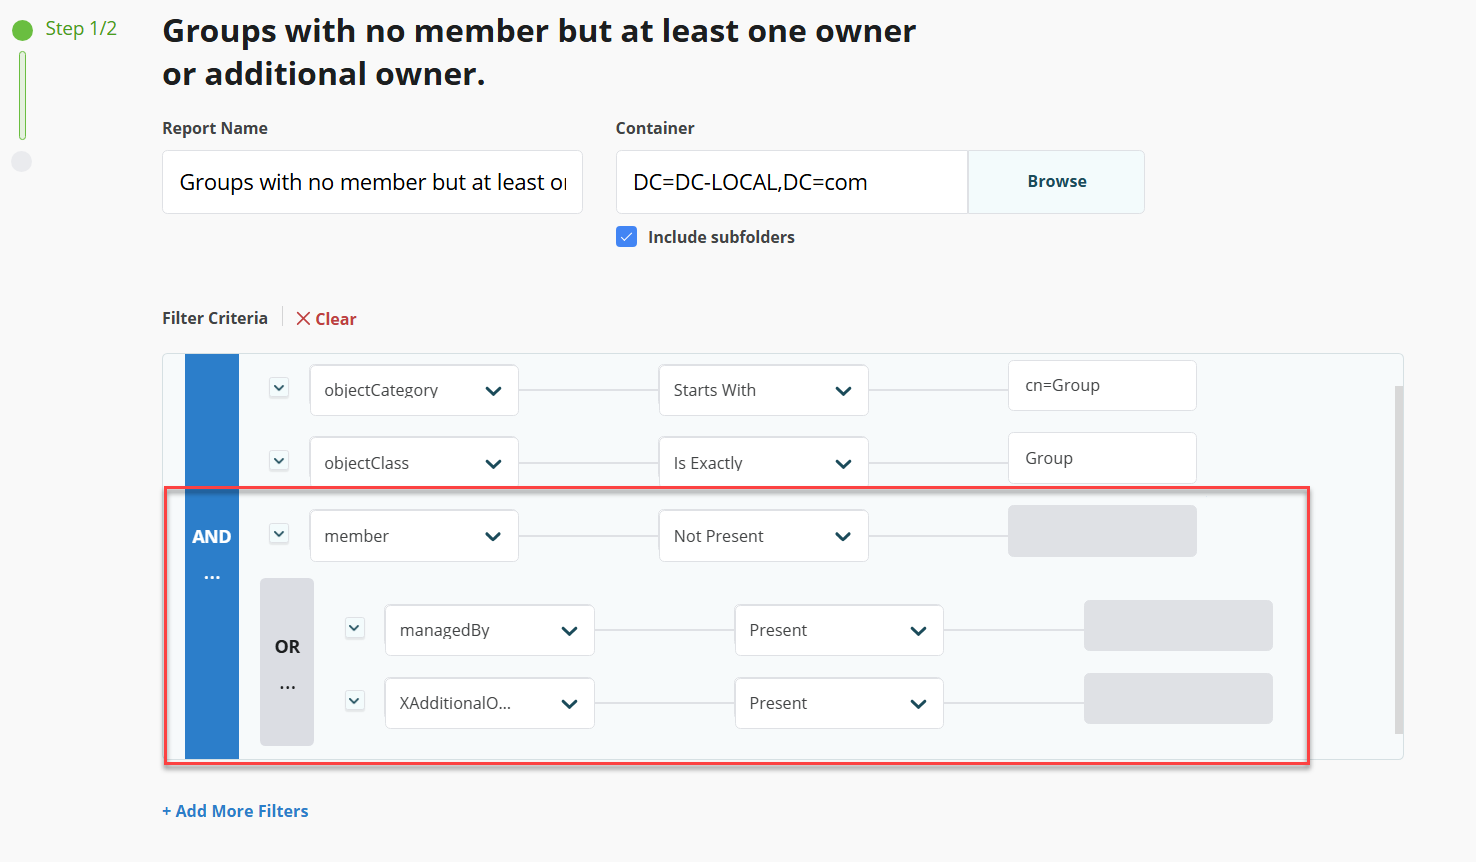Image resolution: width=1476 pixels, height=862 pixels.
Task: Open the objectCategory attribute dropdown
Action: pyautogui.click(x=414, y=390)
